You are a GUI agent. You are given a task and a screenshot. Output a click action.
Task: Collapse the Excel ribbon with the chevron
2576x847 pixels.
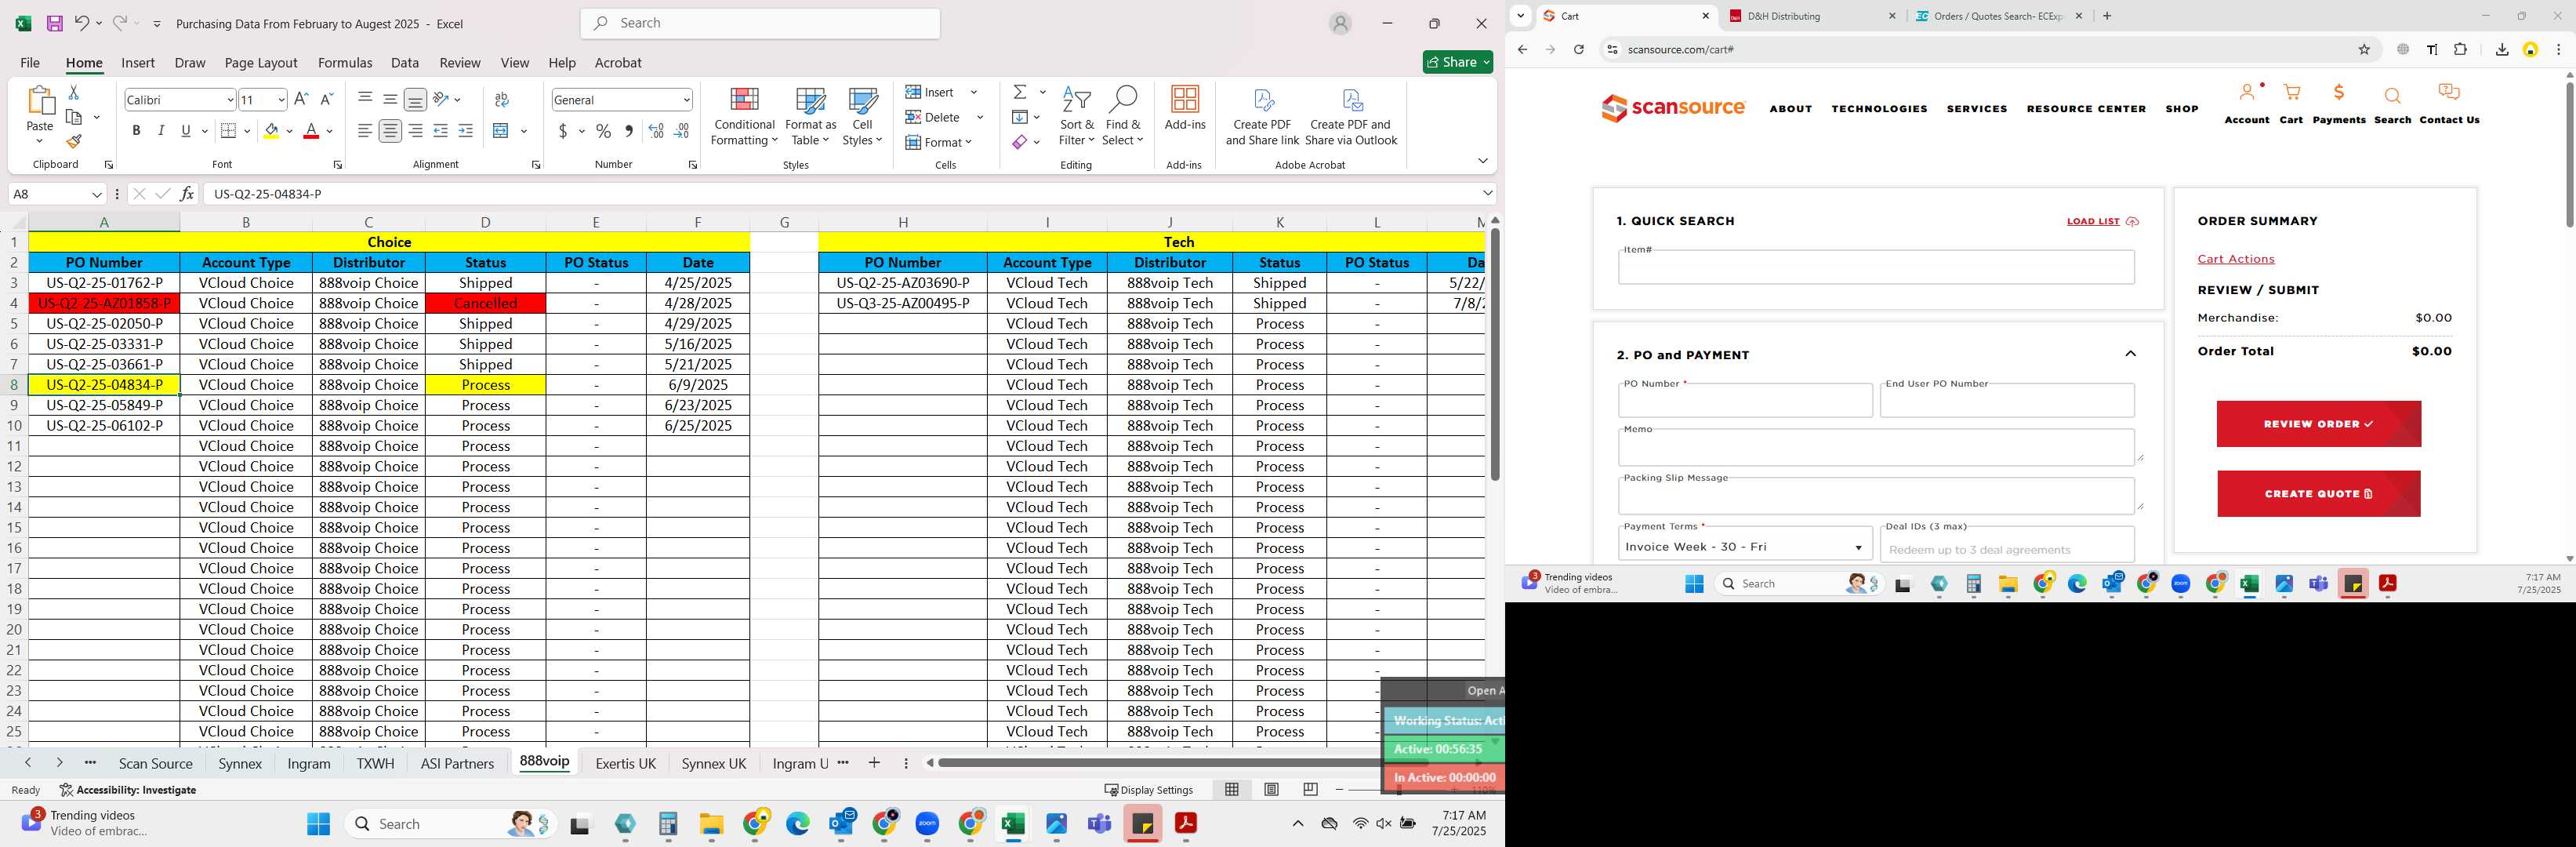pos(1482,161)
